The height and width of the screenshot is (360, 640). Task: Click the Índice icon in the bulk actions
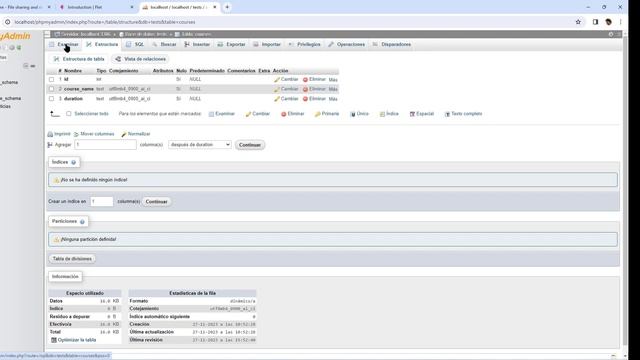[x=382, y=114]
